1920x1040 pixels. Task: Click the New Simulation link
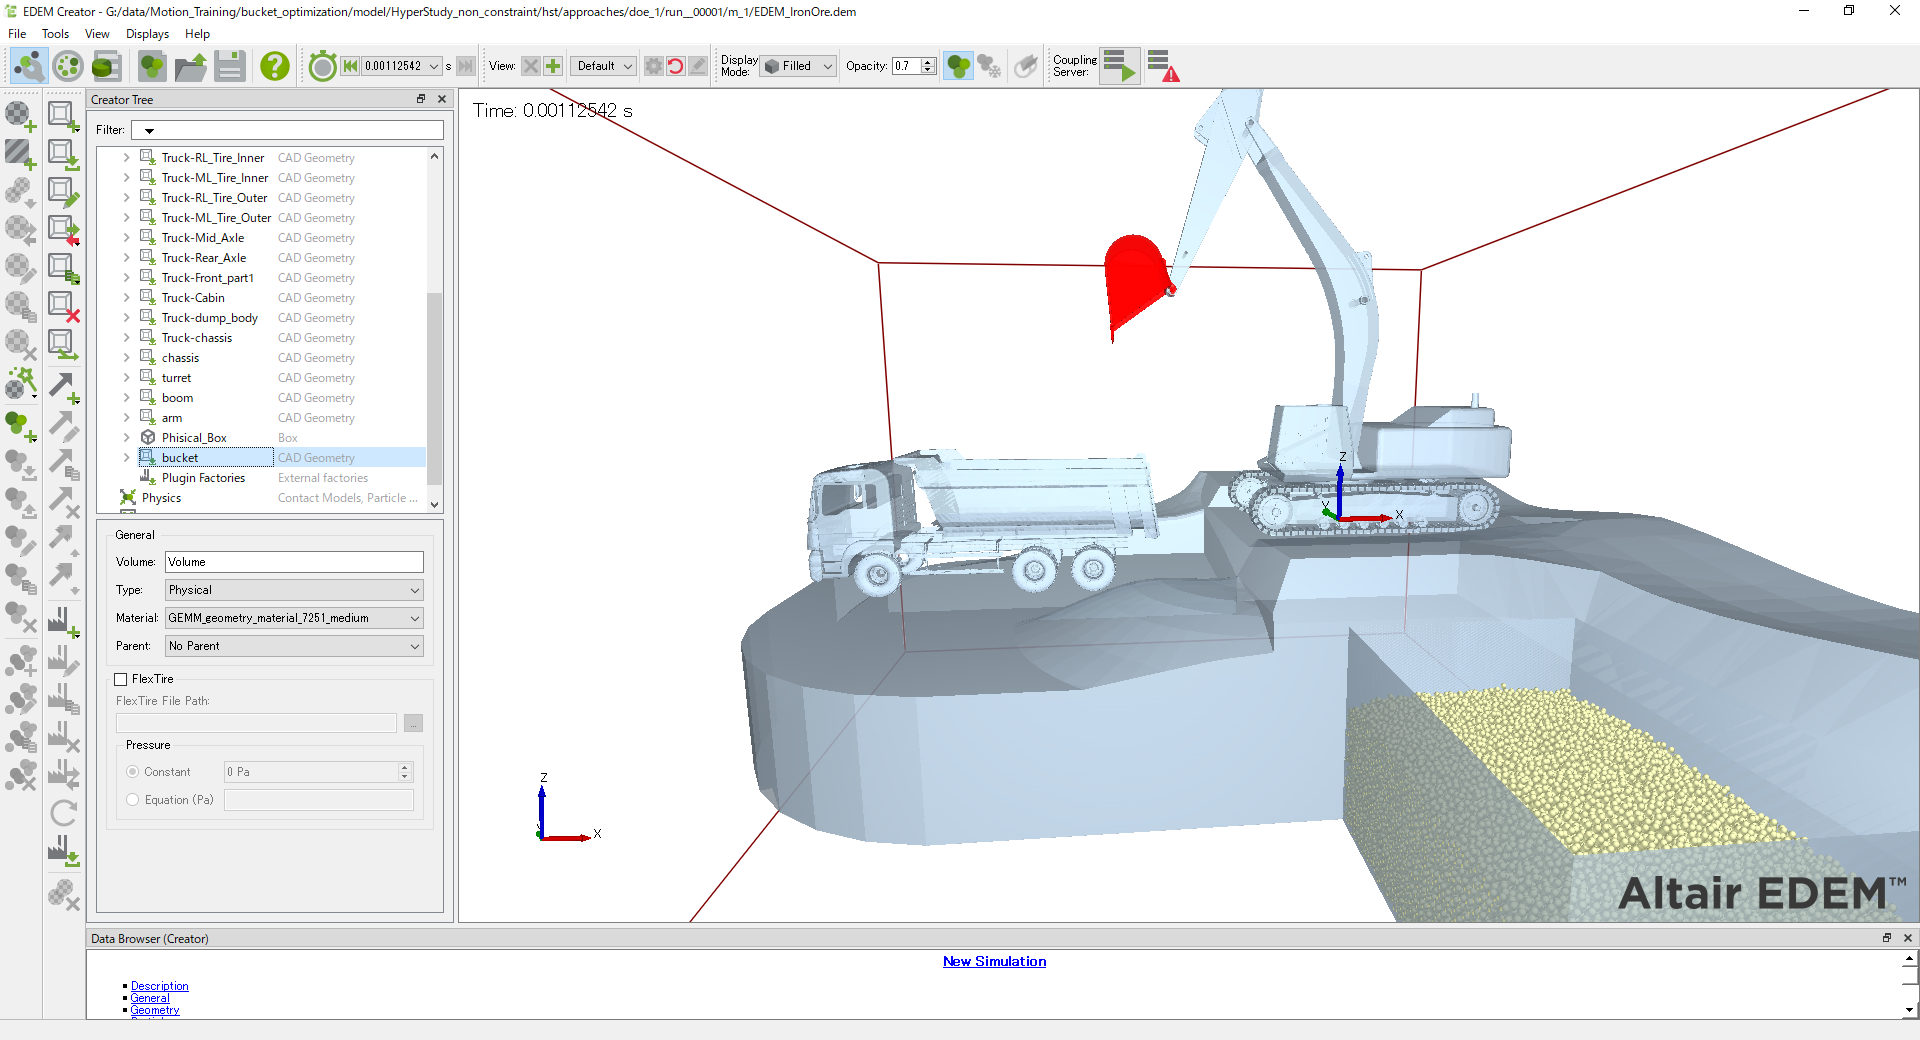pyautogui.click(x=994, y=961)
